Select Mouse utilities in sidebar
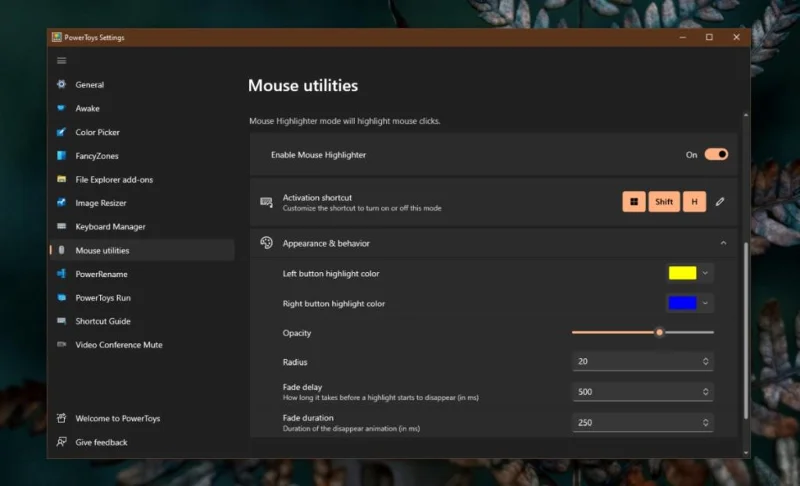Image resolution: width=800 pixels, height=486 pixels. (142, 250)
